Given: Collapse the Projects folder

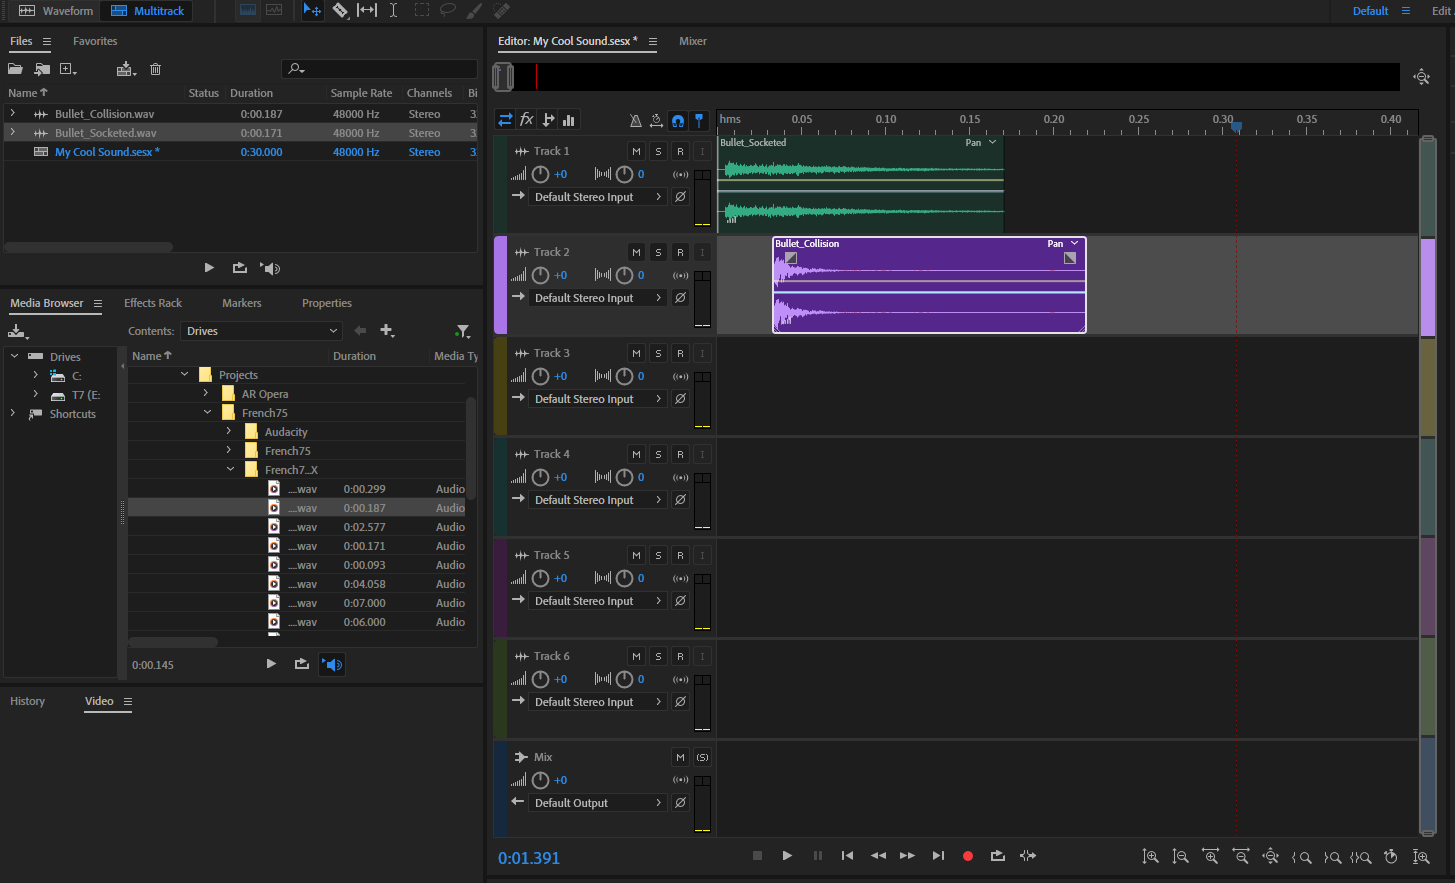Looking at the screenshot, I should tap(184, 375).
